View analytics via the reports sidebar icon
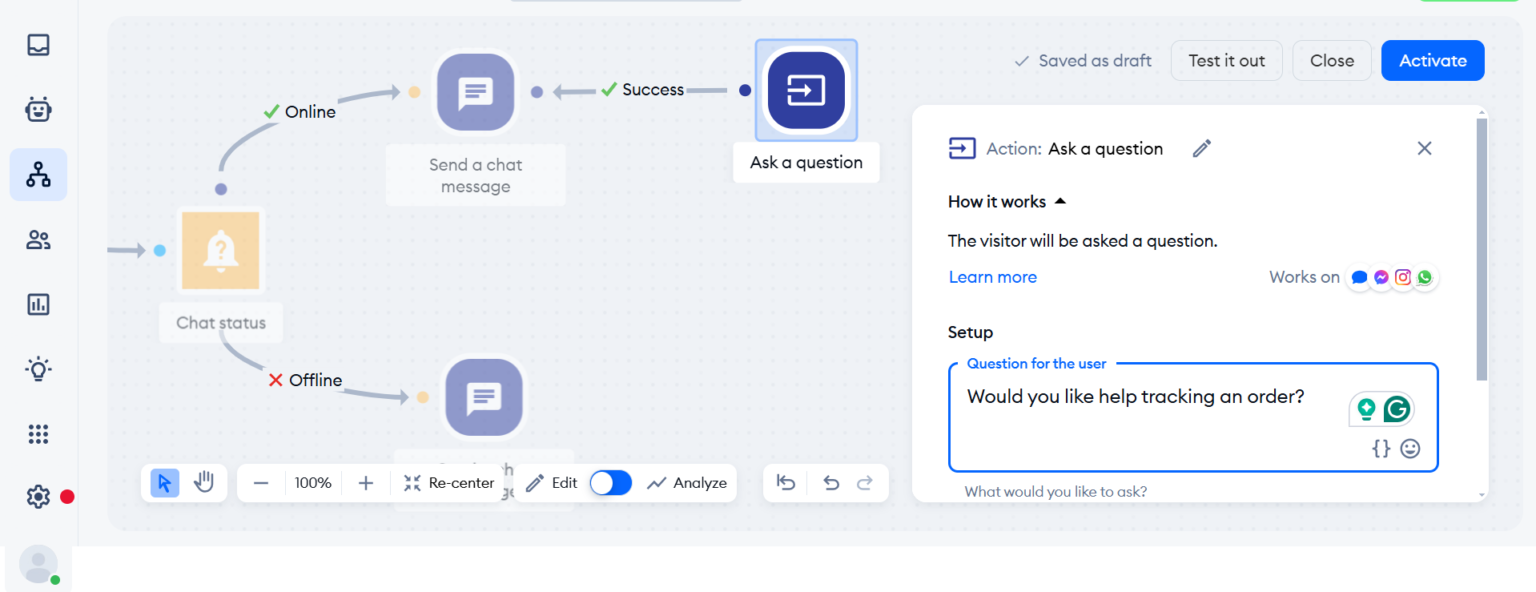The height and width of the screenshot is (592, 1536). click(38, 304)
